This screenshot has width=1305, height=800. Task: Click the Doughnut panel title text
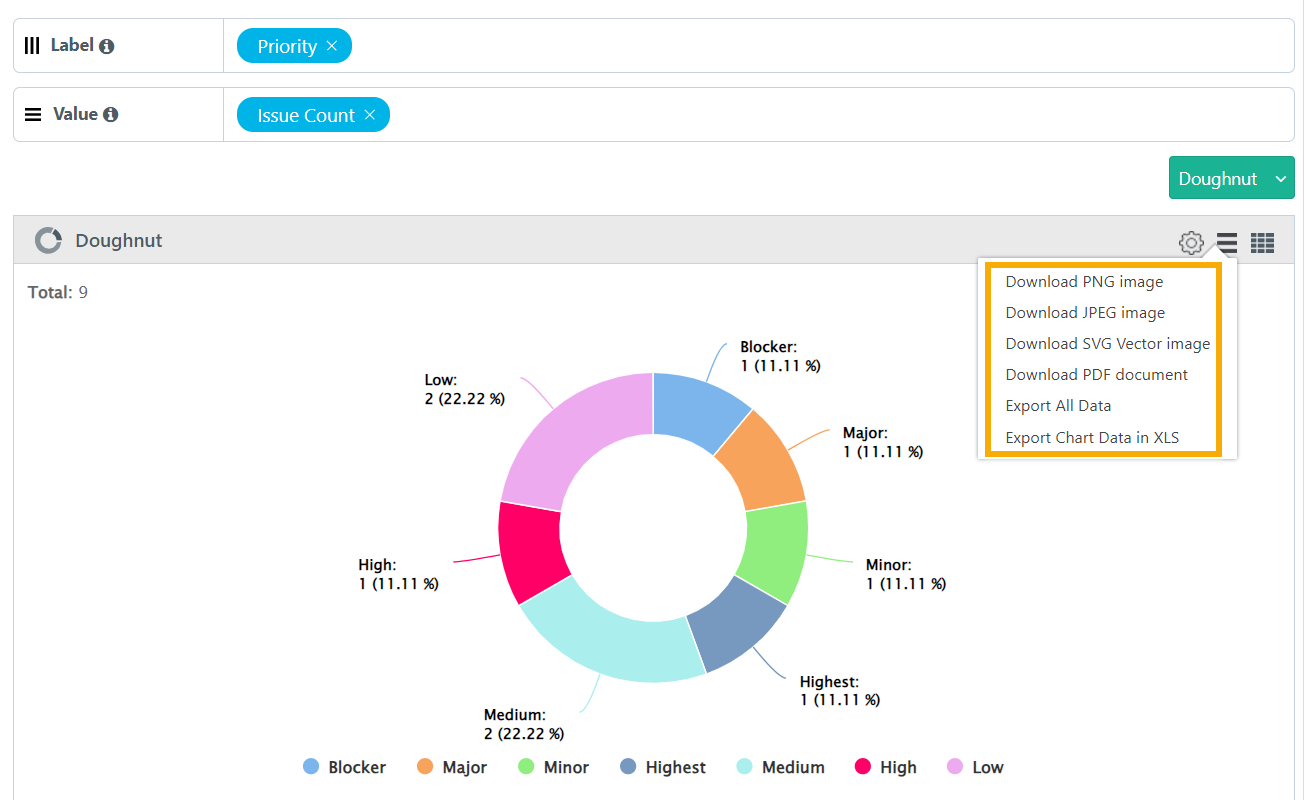118,241
